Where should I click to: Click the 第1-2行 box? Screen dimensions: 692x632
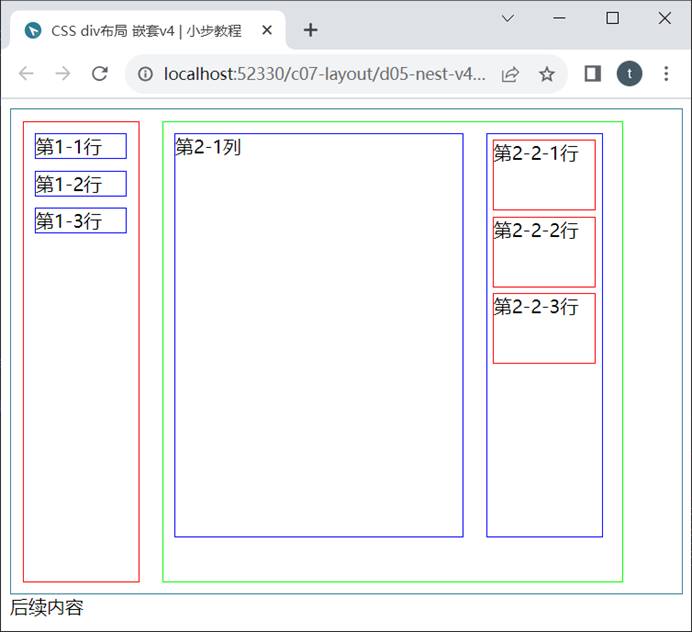point(80,184)
